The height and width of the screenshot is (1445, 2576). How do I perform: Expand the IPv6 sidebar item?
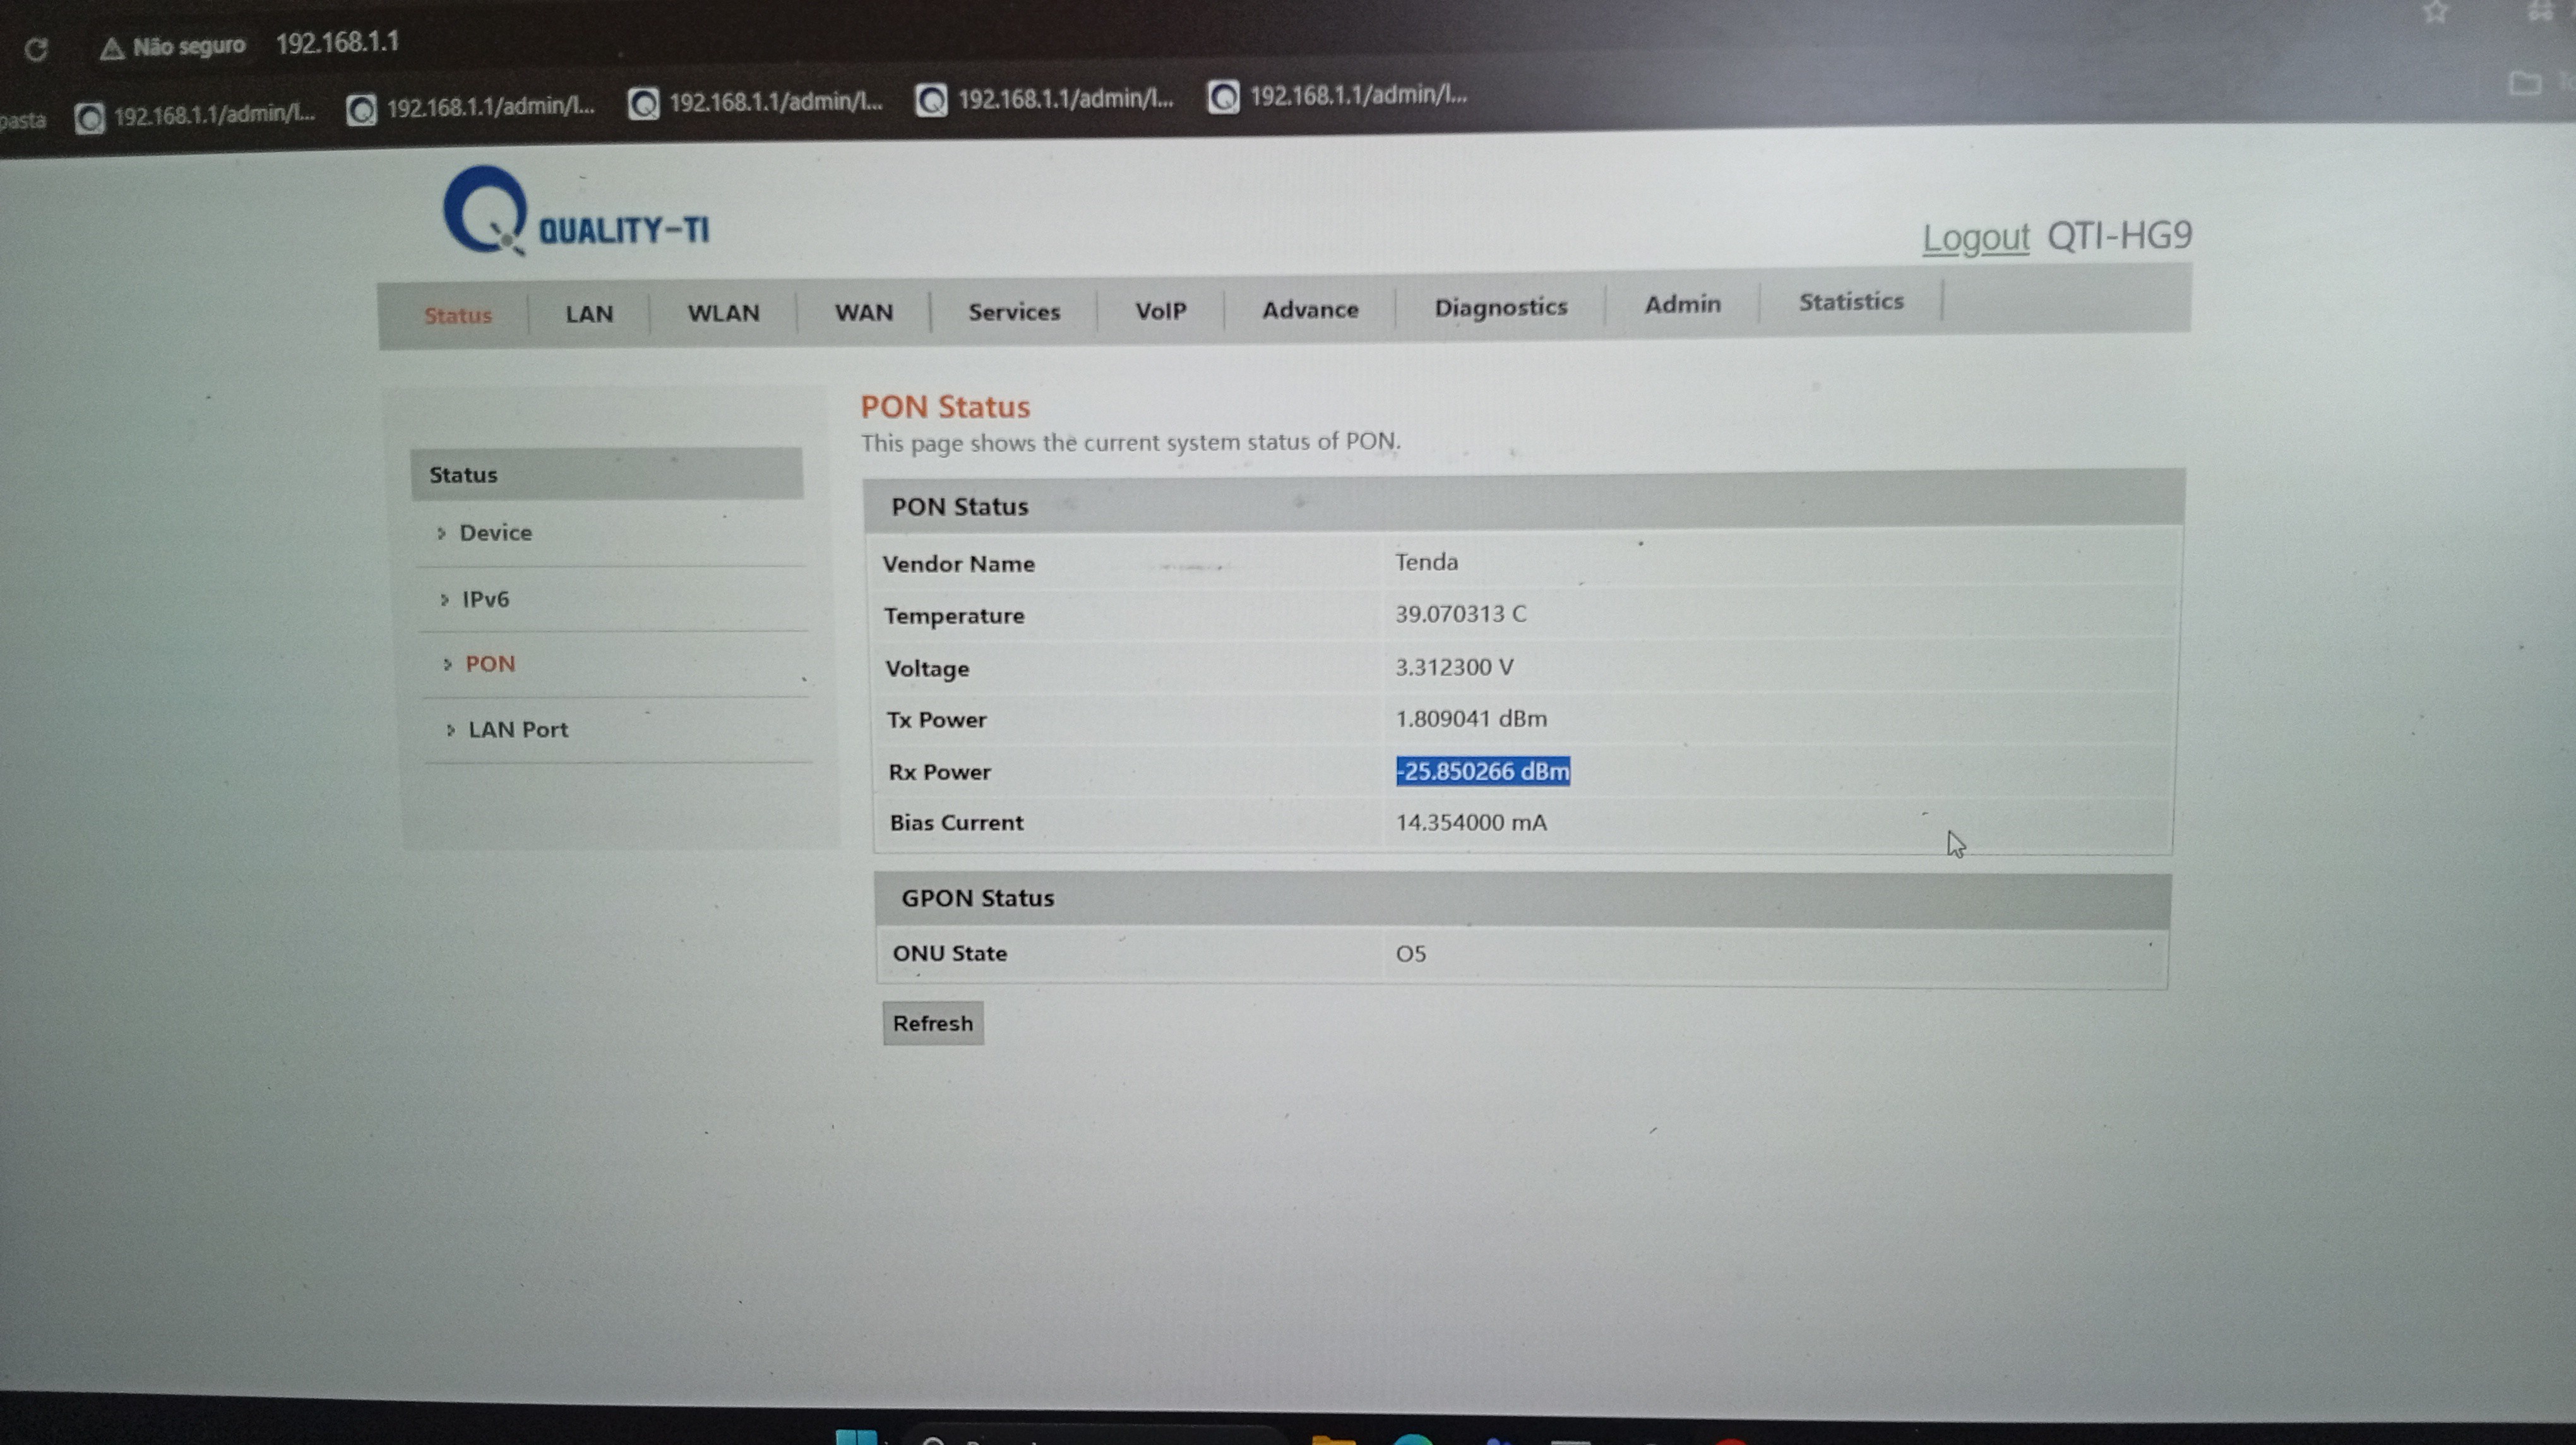point(485,599)
